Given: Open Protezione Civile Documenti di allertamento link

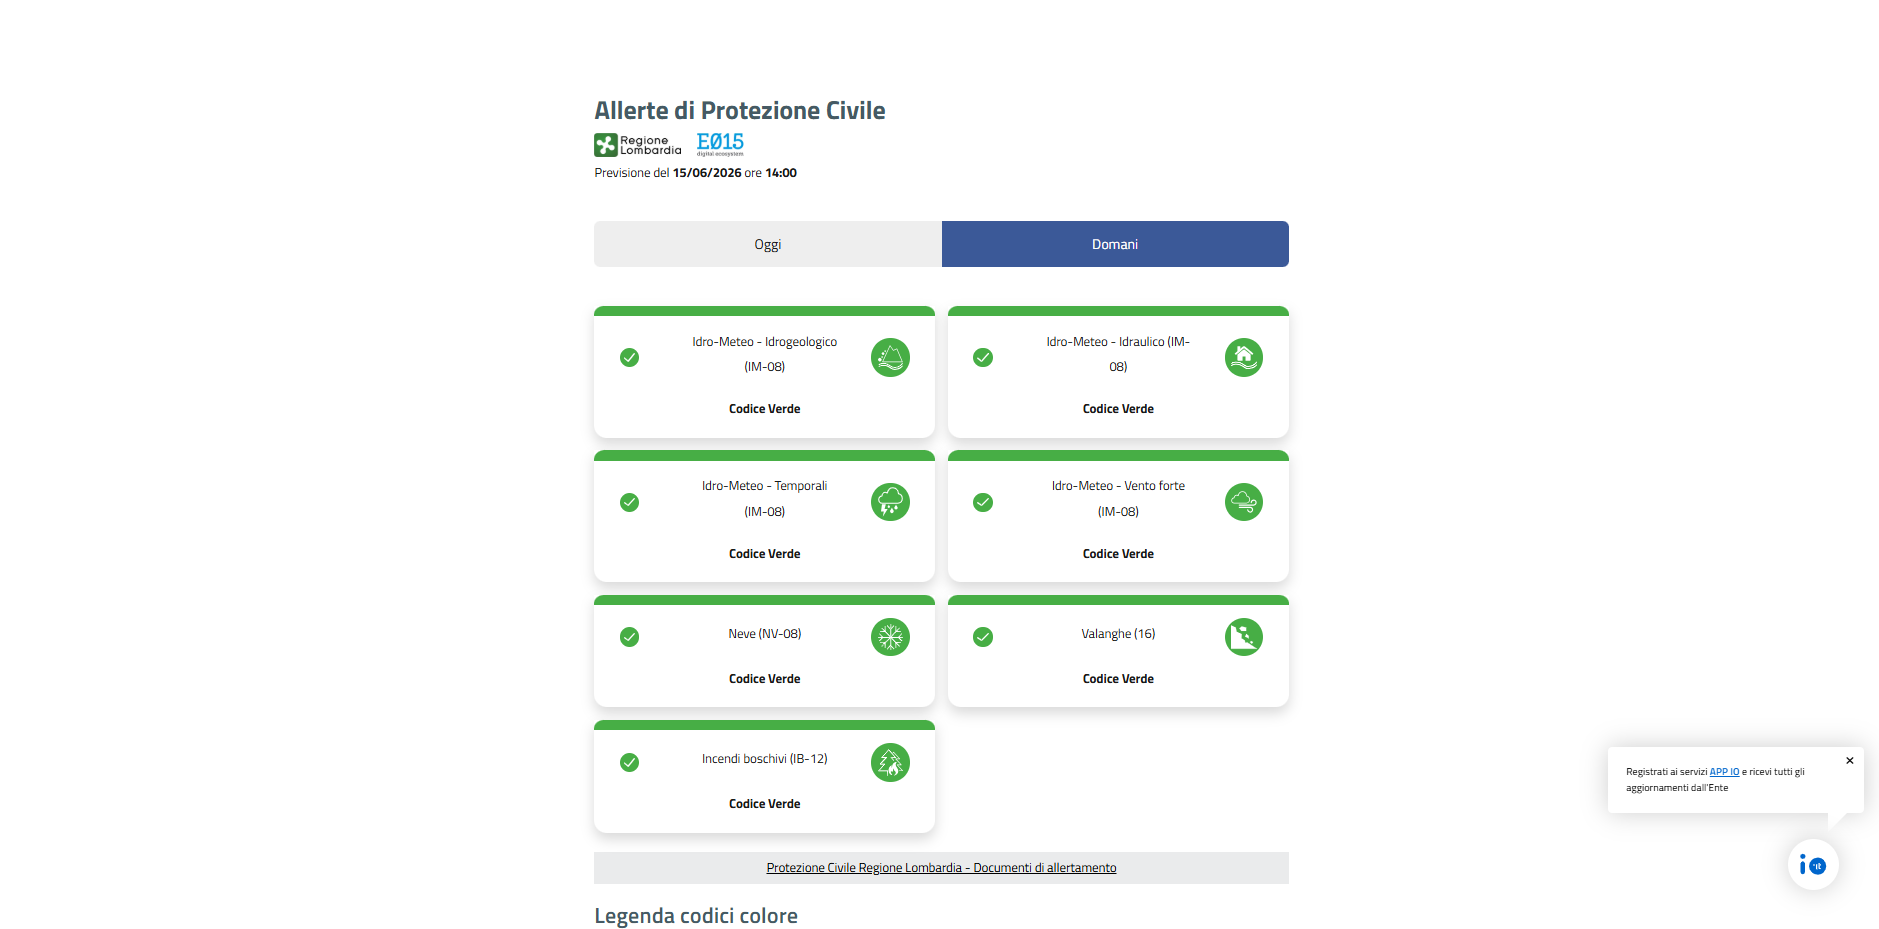Looking at the screenshot, I should pos(941,868).
